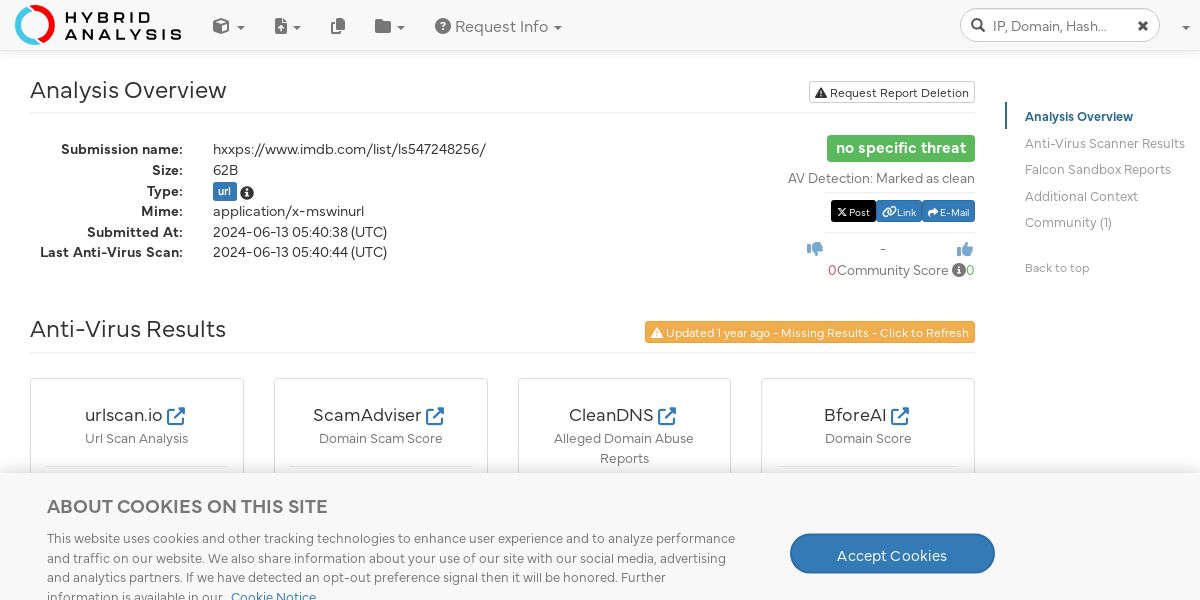Open the Cookie Notice link

[273, 596]
